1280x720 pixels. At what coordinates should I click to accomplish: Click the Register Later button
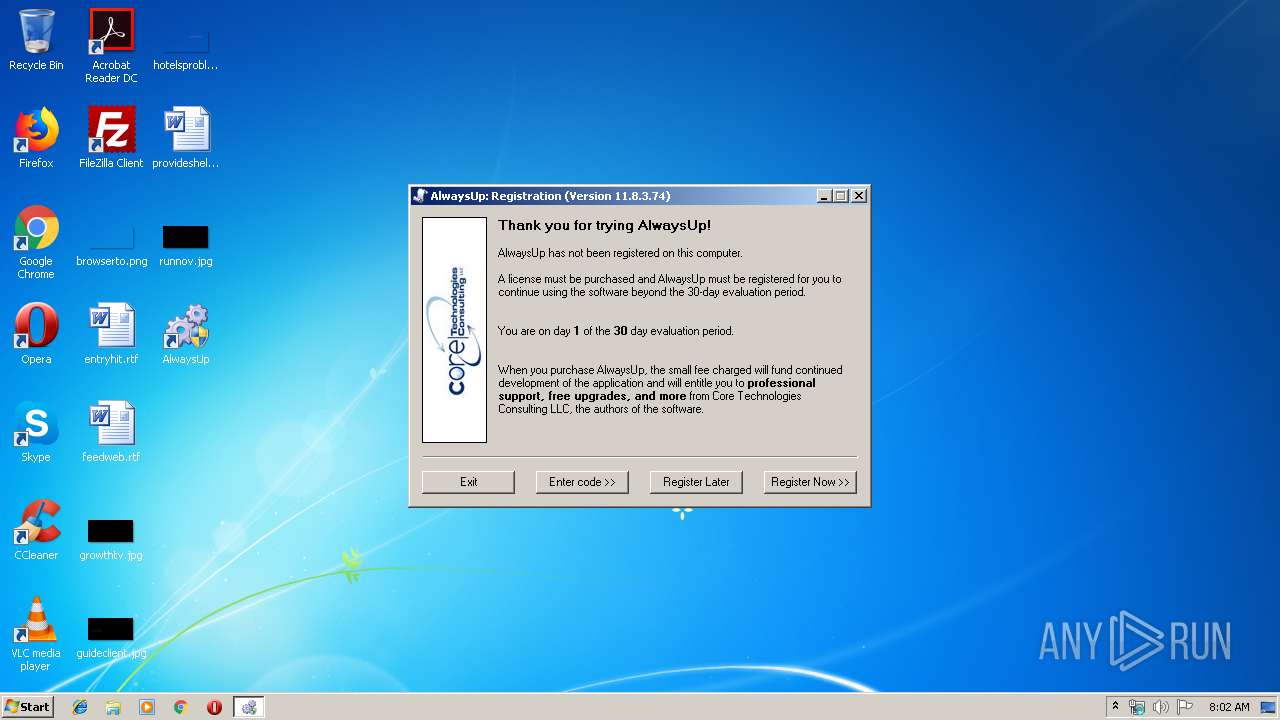point(696,482)
